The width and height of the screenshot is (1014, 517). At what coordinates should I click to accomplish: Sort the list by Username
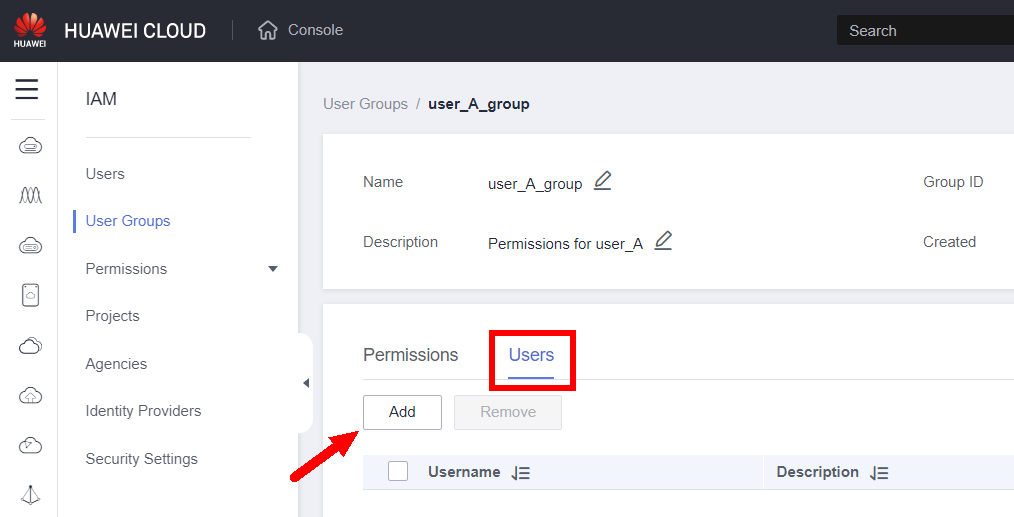pyautogui.click(x=520, y=473)
